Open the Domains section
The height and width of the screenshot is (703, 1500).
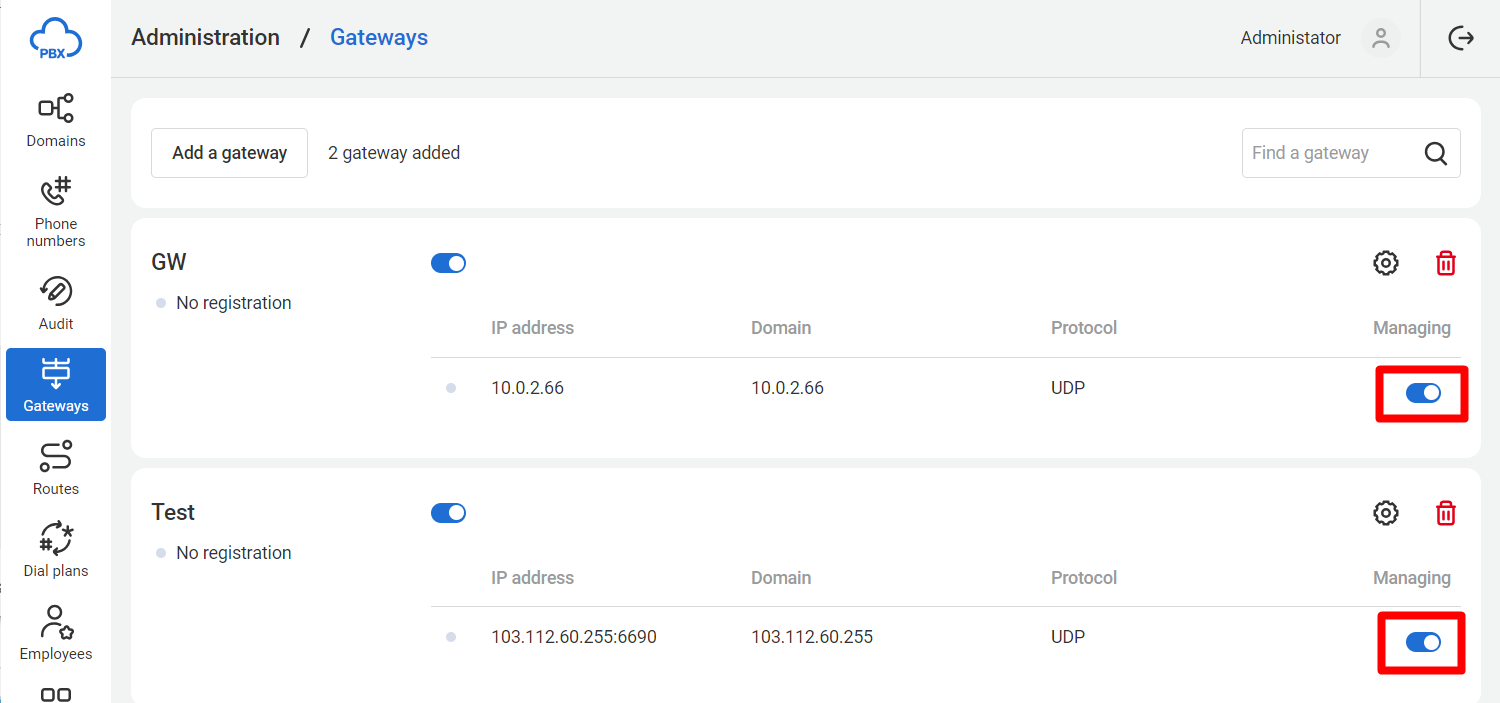tap(56, 120)
